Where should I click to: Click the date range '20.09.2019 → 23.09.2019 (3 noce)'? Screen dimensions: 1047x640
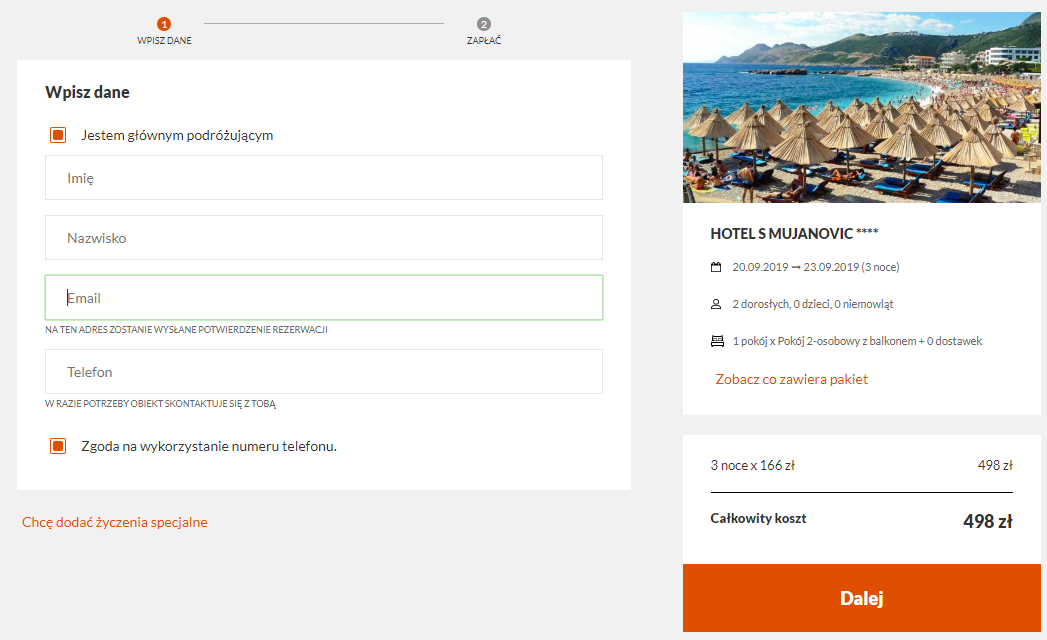pyautogui.click(x=816, y=267)
